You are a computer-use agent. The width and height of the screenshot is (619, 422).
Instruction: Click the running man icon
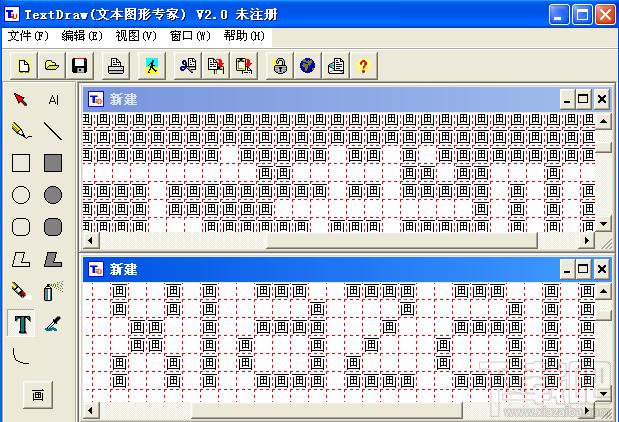point(152,66)
